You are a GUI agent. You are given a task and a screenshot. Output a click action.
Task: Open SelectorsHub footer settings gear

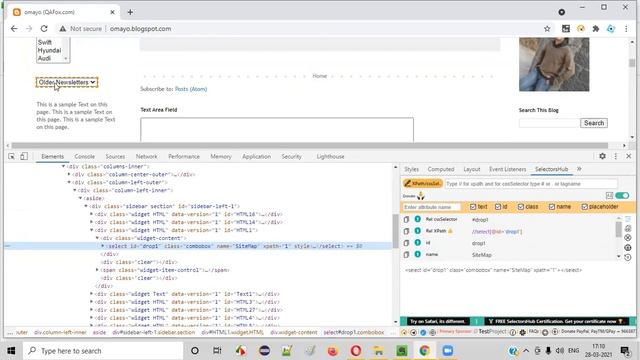pos(522,332)
